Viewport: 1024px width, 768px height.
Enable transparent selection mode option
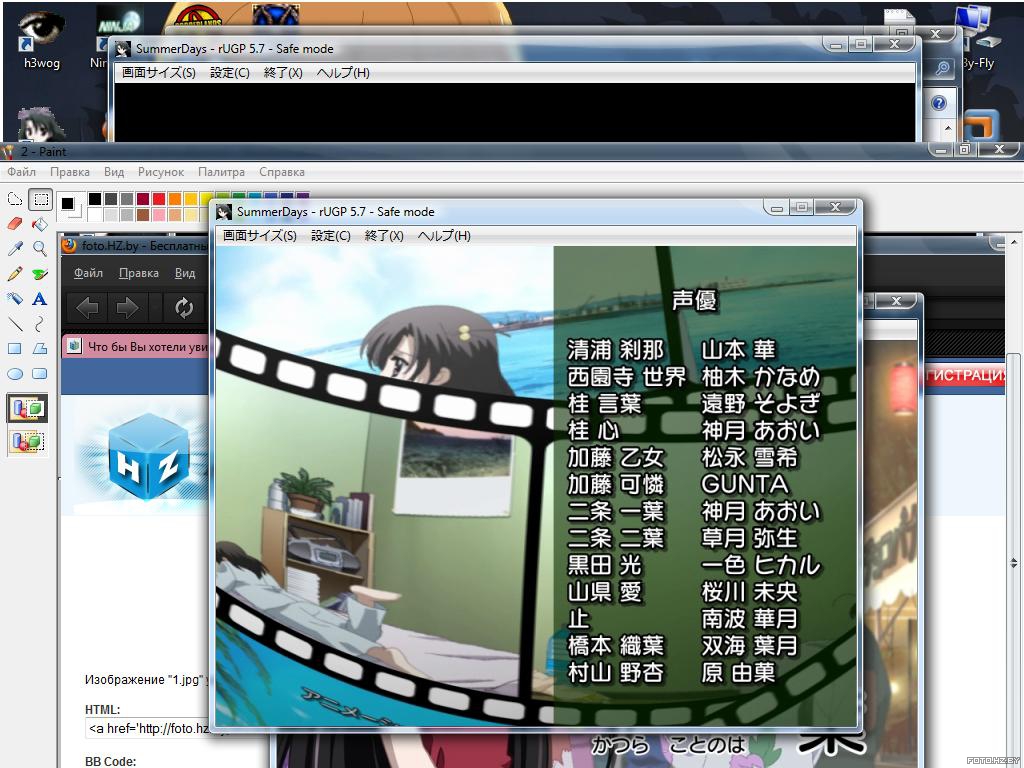[x=27, y=441]
